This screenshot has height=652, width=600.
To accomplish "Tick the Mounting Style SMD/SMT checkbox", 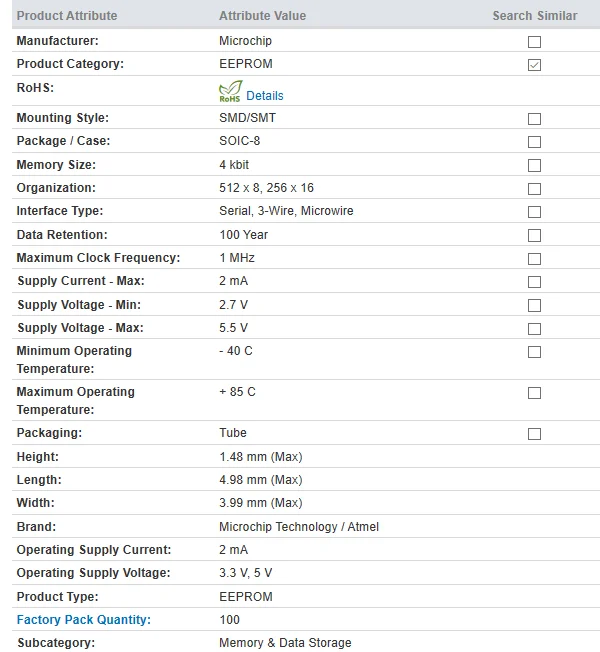I will click(534, 119).
